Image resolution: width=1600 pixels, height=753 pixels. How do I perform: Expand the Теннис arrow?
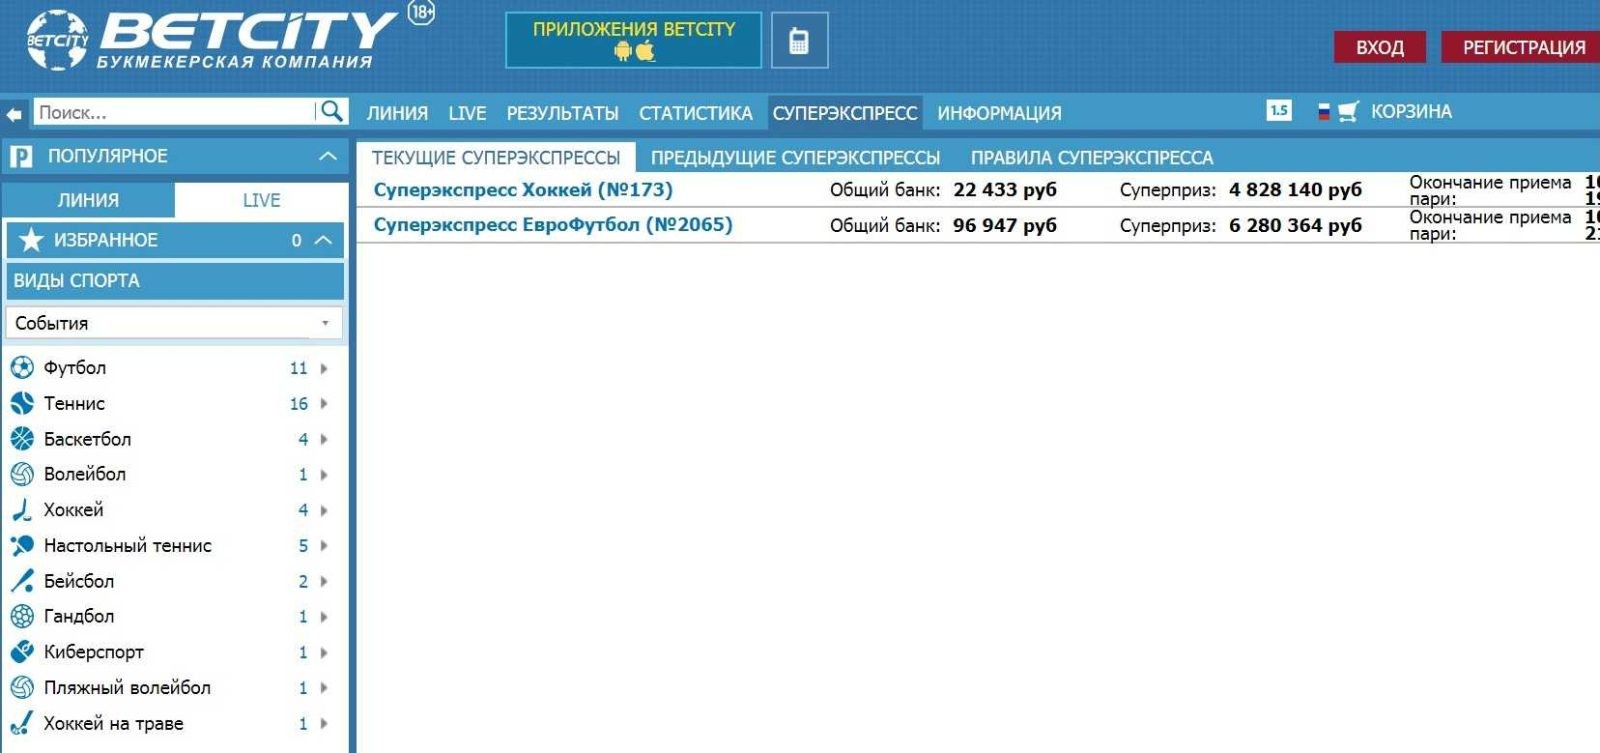pyautogui.click(x=324, y=404)
